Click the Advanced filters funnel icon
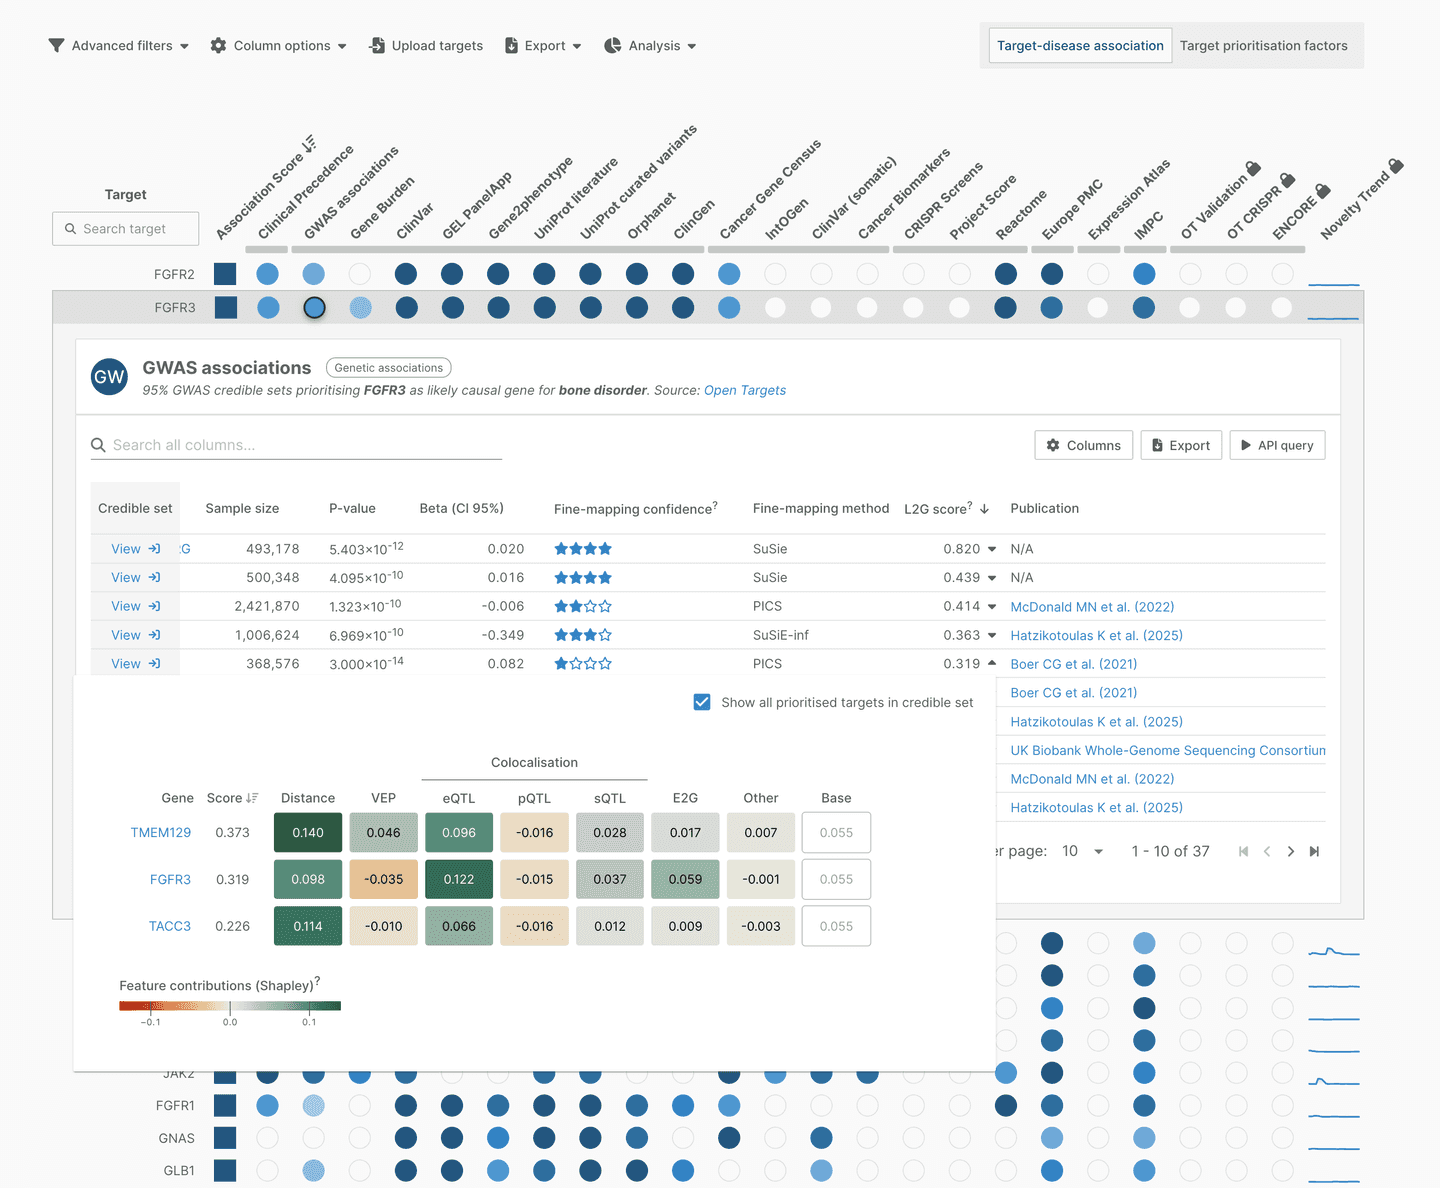The image size is (1440, 1188). point(56,46)
